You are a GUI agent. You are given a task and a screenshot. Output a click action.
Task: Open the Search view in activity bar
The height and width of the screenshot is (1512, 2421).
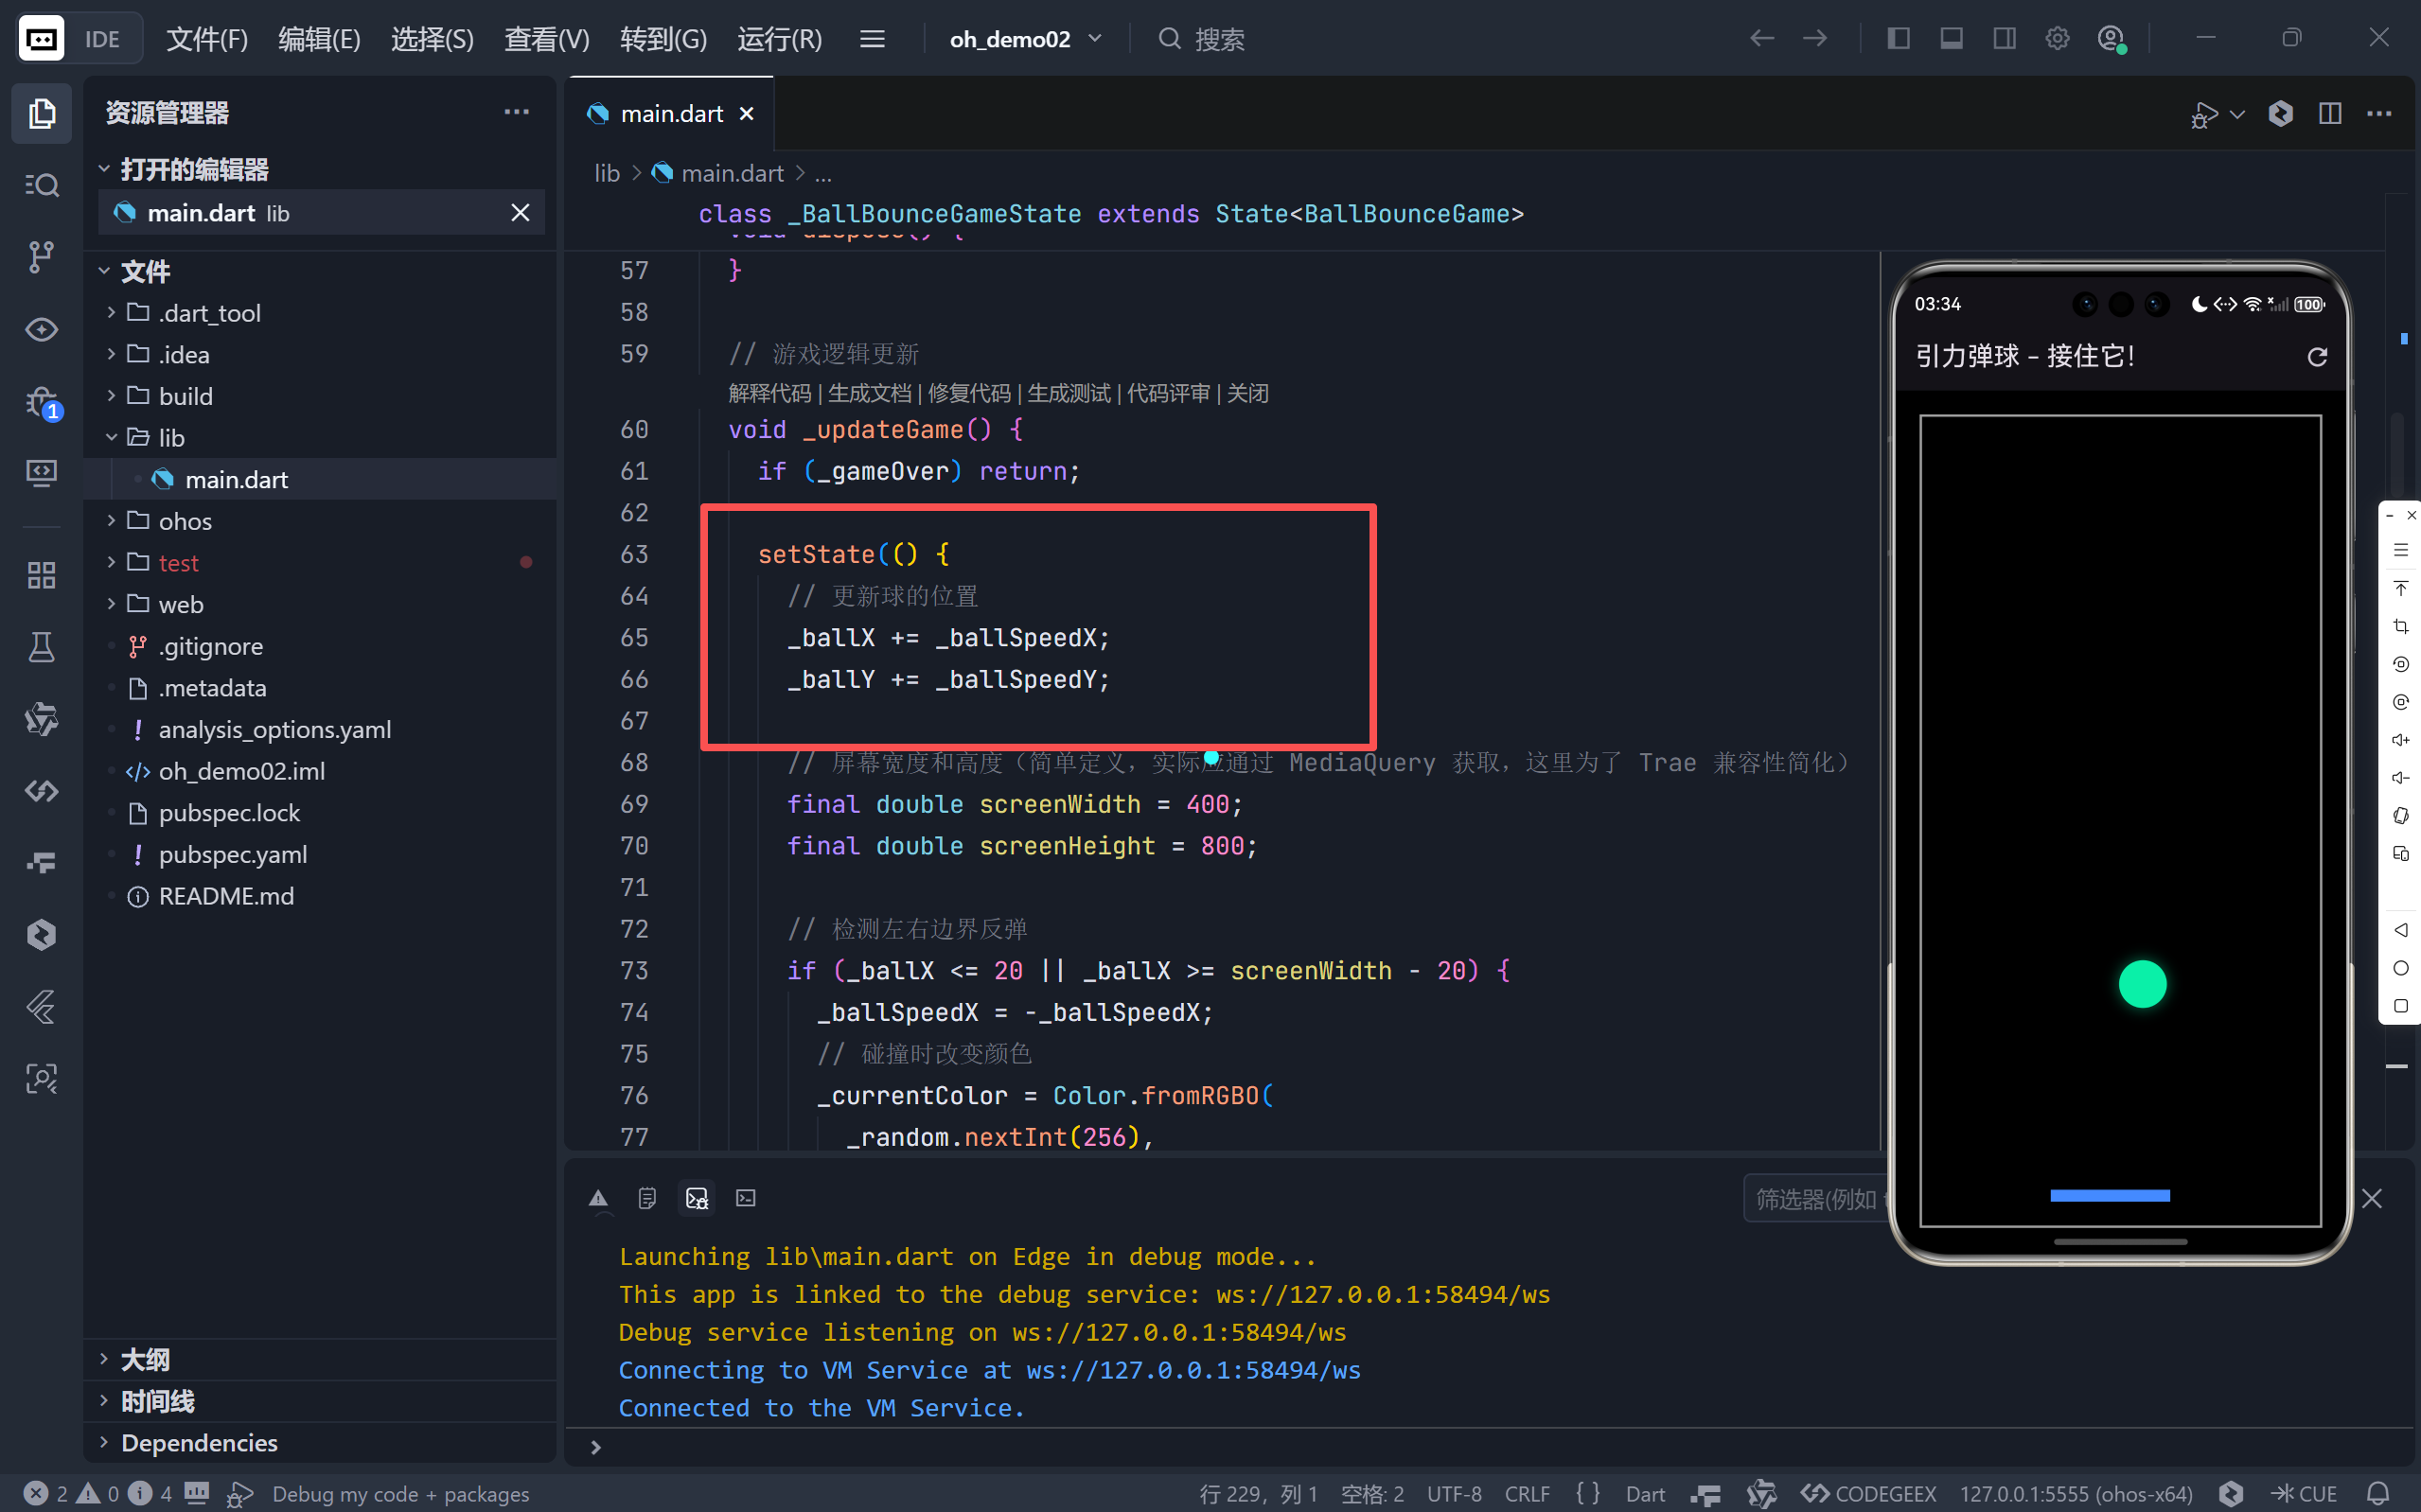(x=41, y=185)
